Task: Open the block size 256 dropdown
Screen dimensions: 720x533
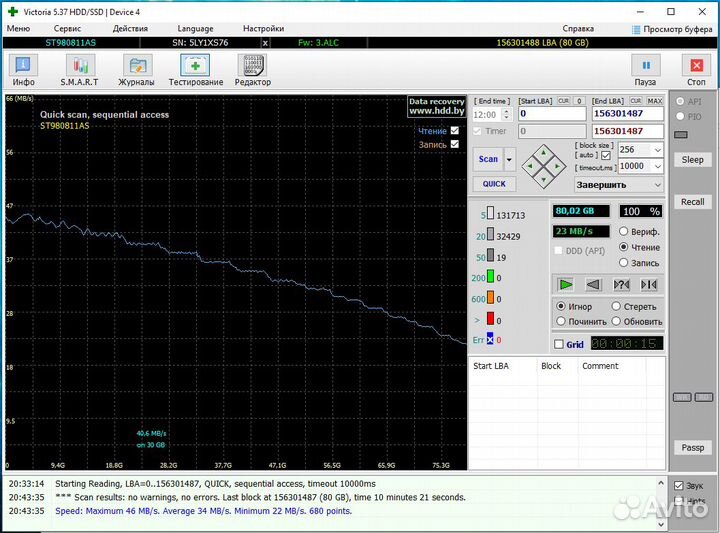Action: 658,150
